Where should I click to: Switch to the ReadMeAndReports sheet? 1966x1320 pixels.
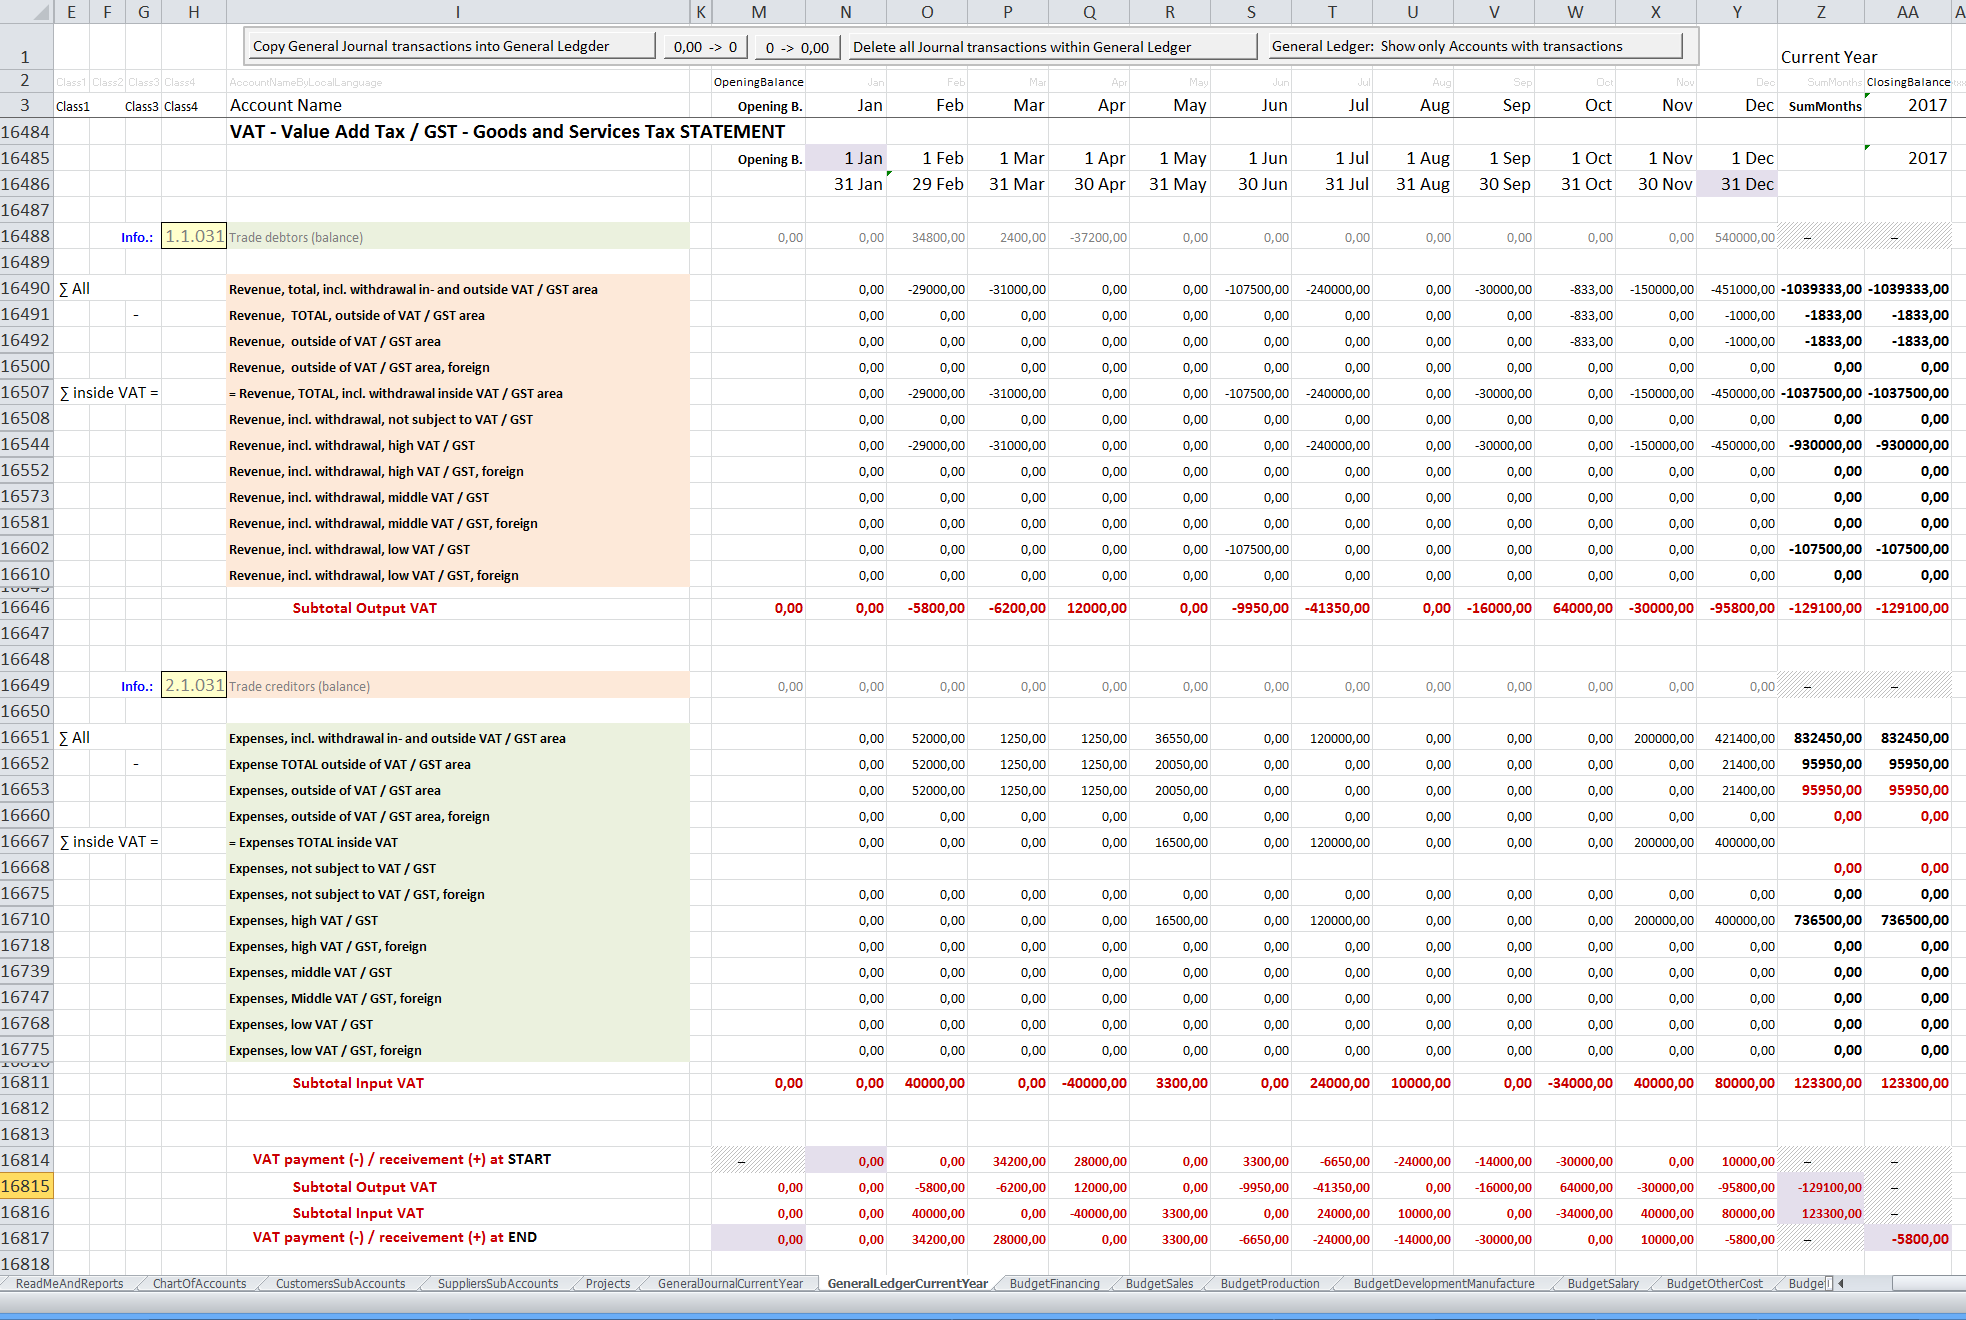click(x=68, y=1283)
